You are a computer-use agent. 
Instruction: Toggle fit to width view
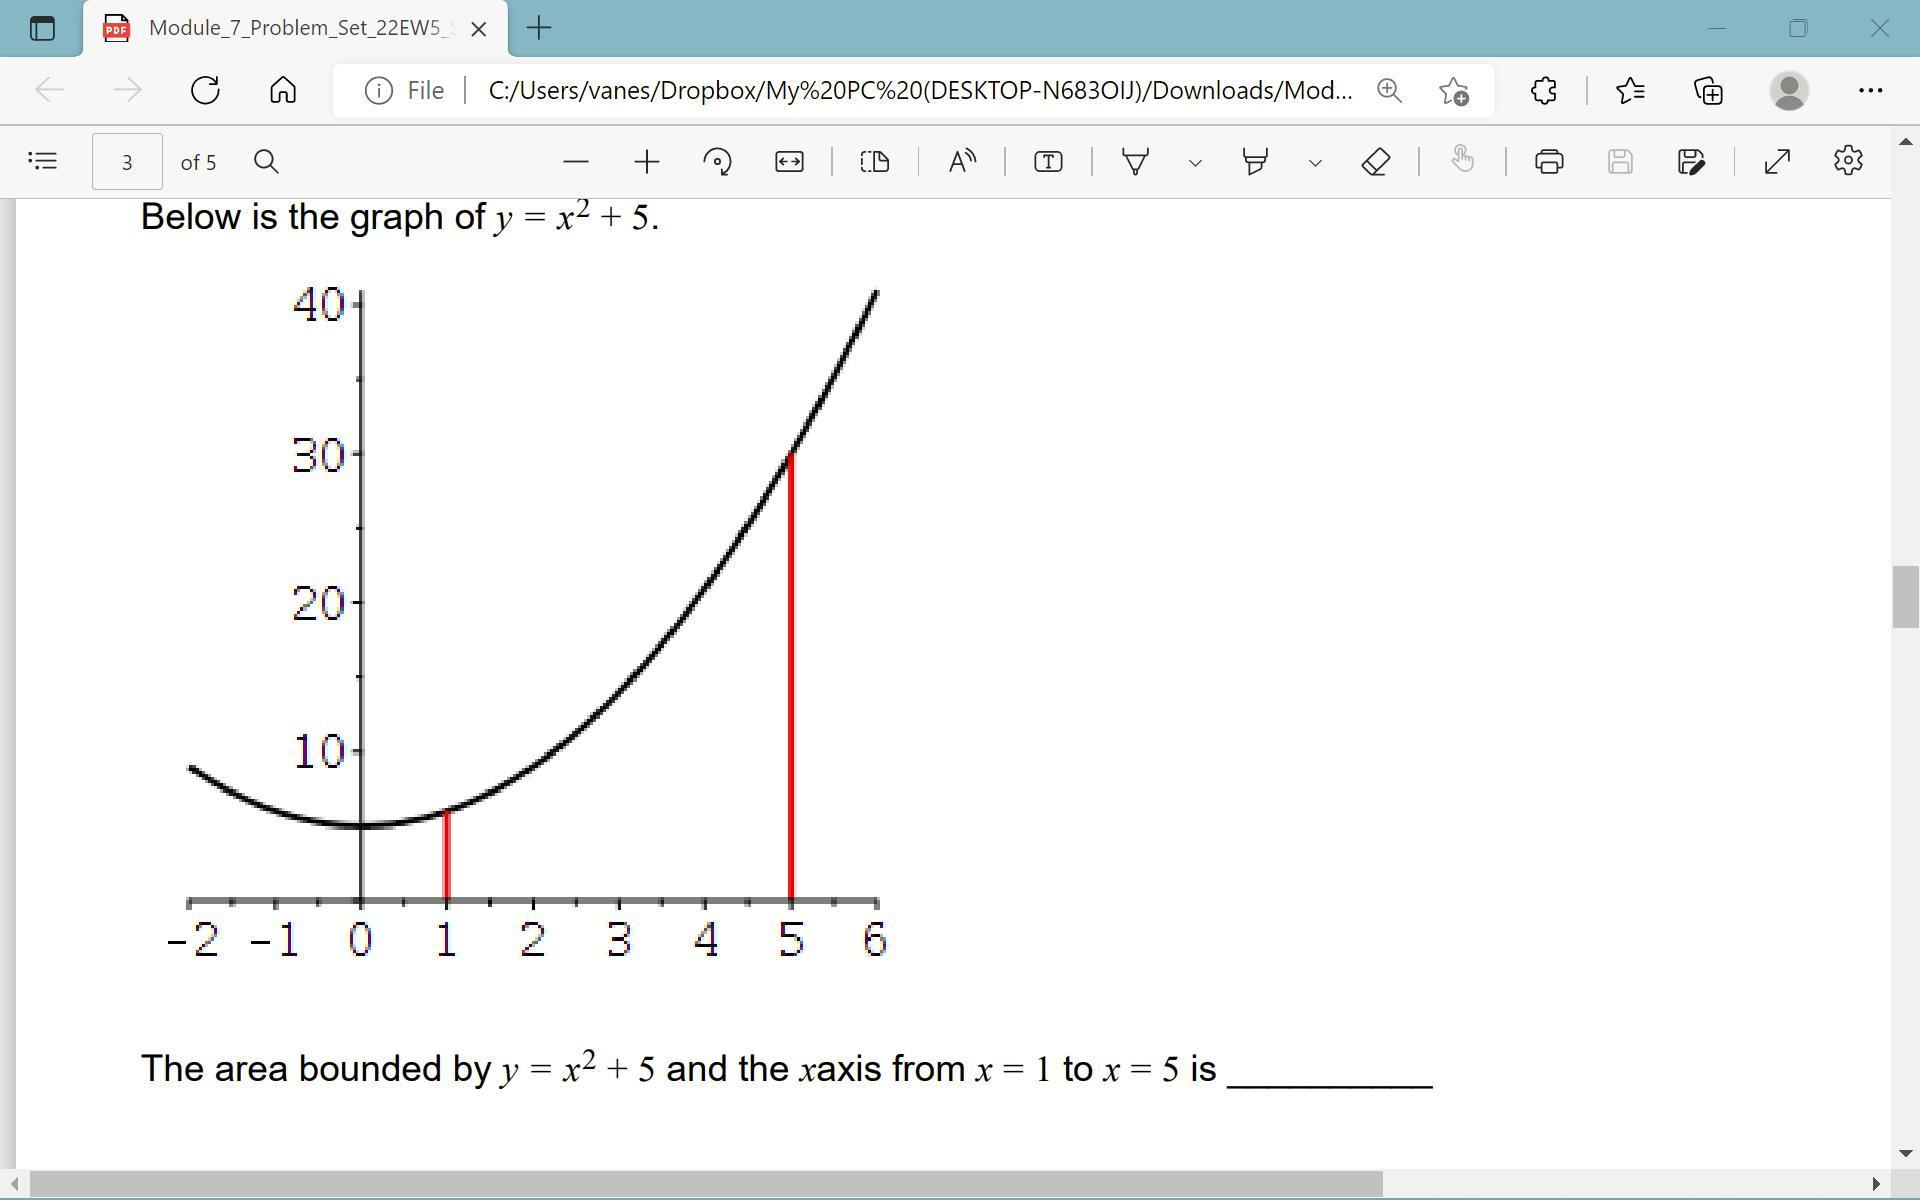point(789,161)
